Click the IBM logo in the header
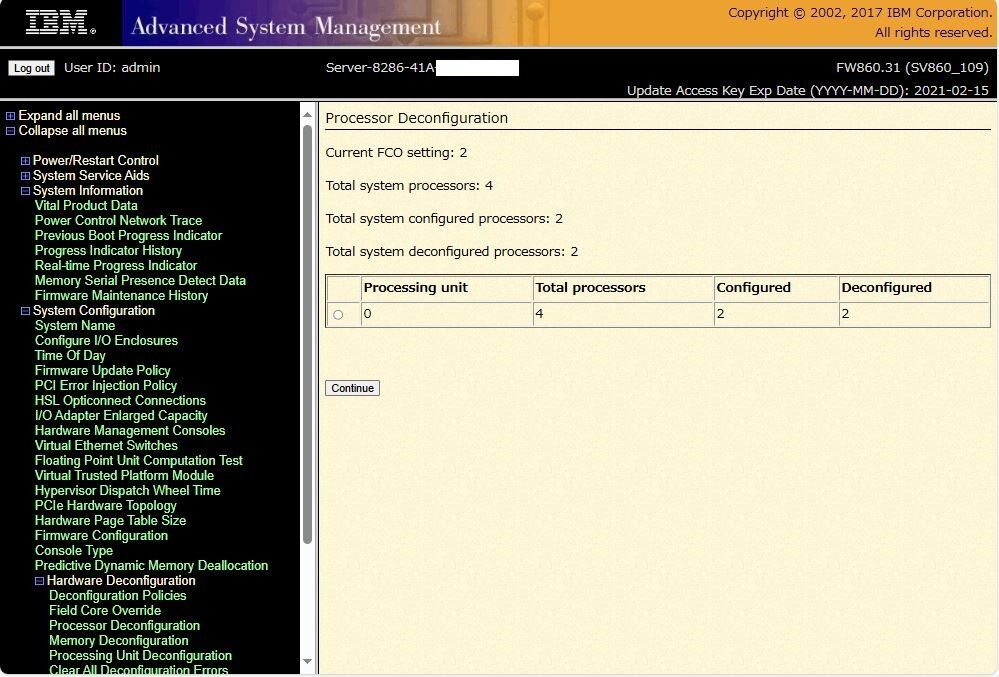The height and width of the screenshot is (677, 999). coord(60,23)
